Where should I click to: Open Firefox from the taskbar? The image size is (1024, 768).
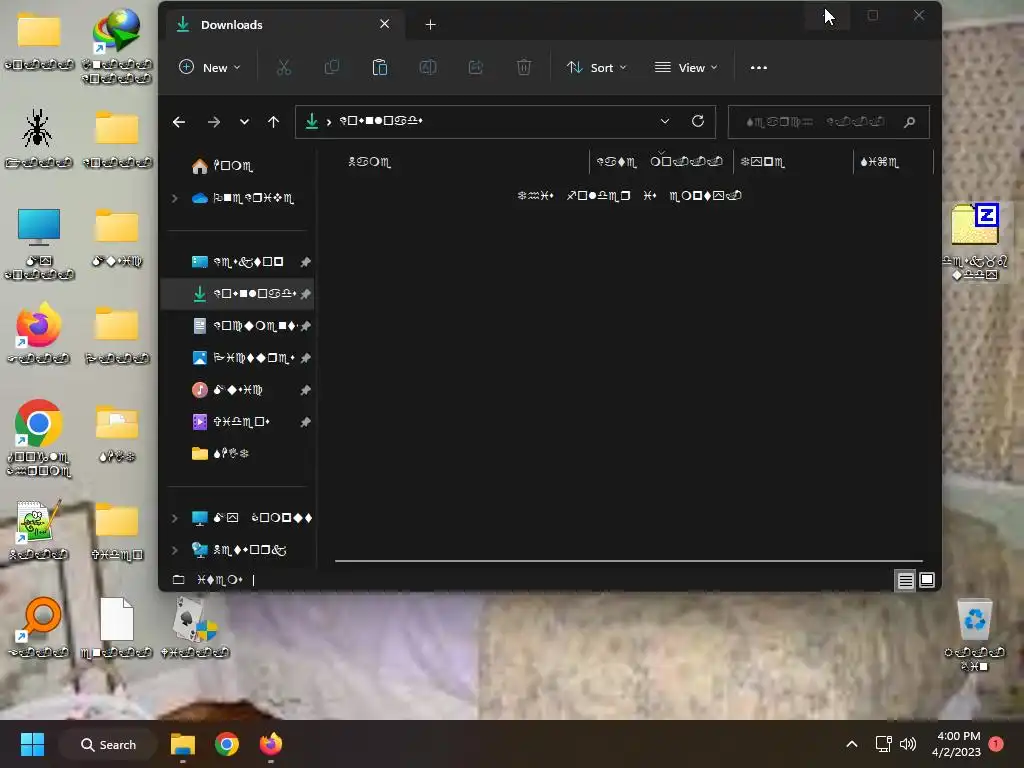click(270, 744)
